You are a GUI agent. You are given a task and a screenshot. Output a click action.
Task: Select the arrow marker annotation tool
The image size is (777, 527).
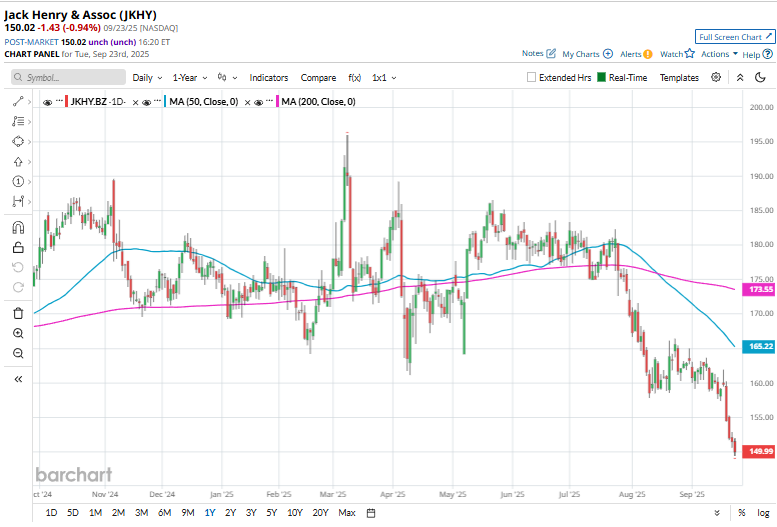tap(18, 162)
